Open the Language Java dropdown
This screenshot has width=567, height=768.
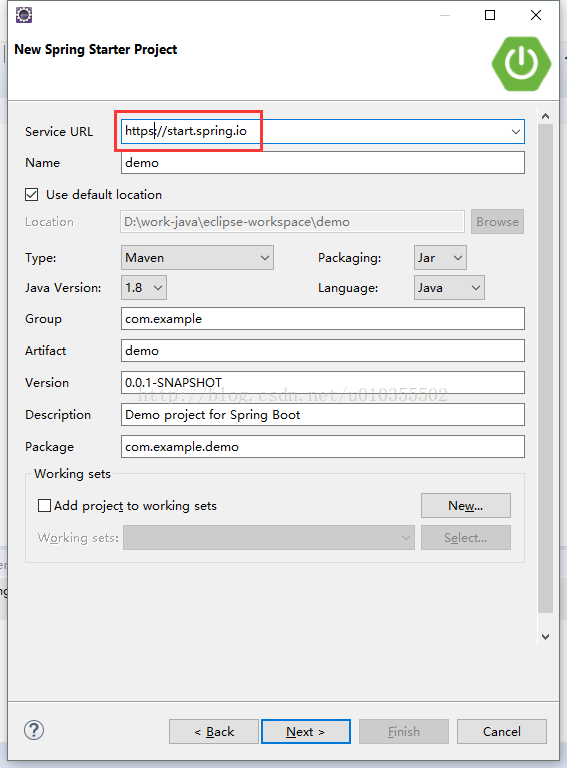(x=449, y=288)
